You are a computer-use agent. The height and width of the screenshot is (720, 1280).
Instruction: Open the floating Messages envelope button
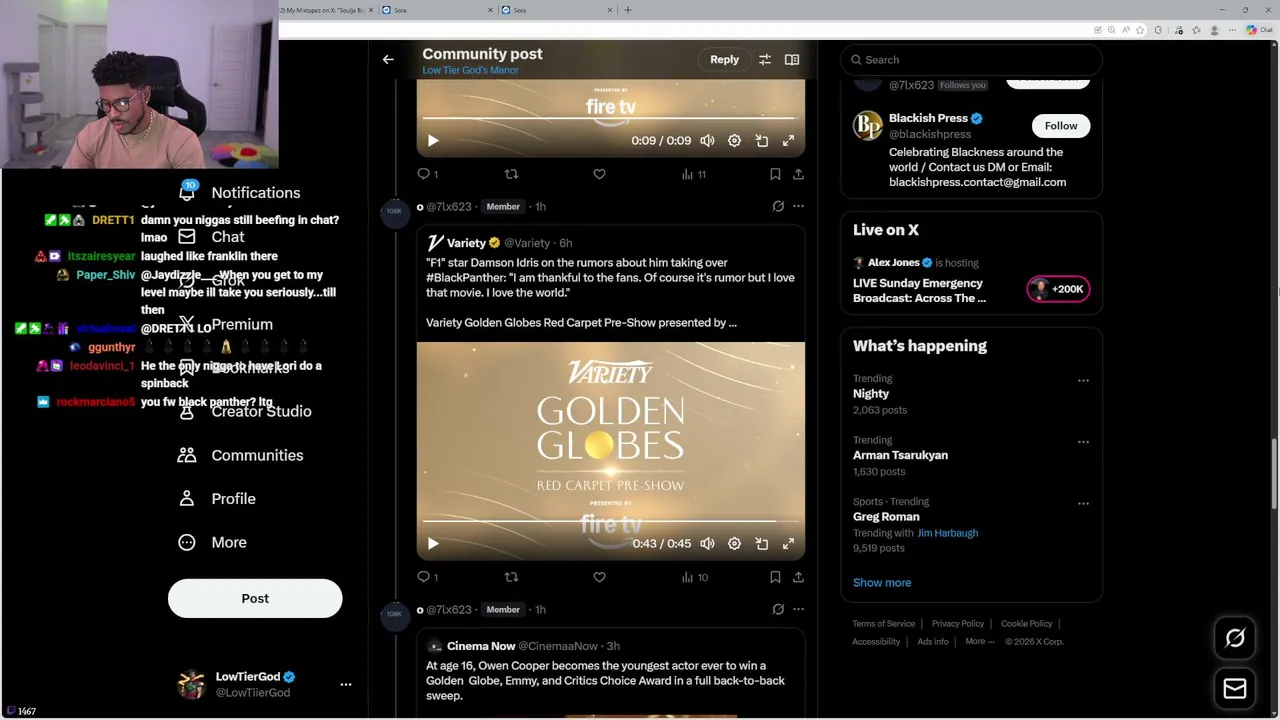[1235, 689]
